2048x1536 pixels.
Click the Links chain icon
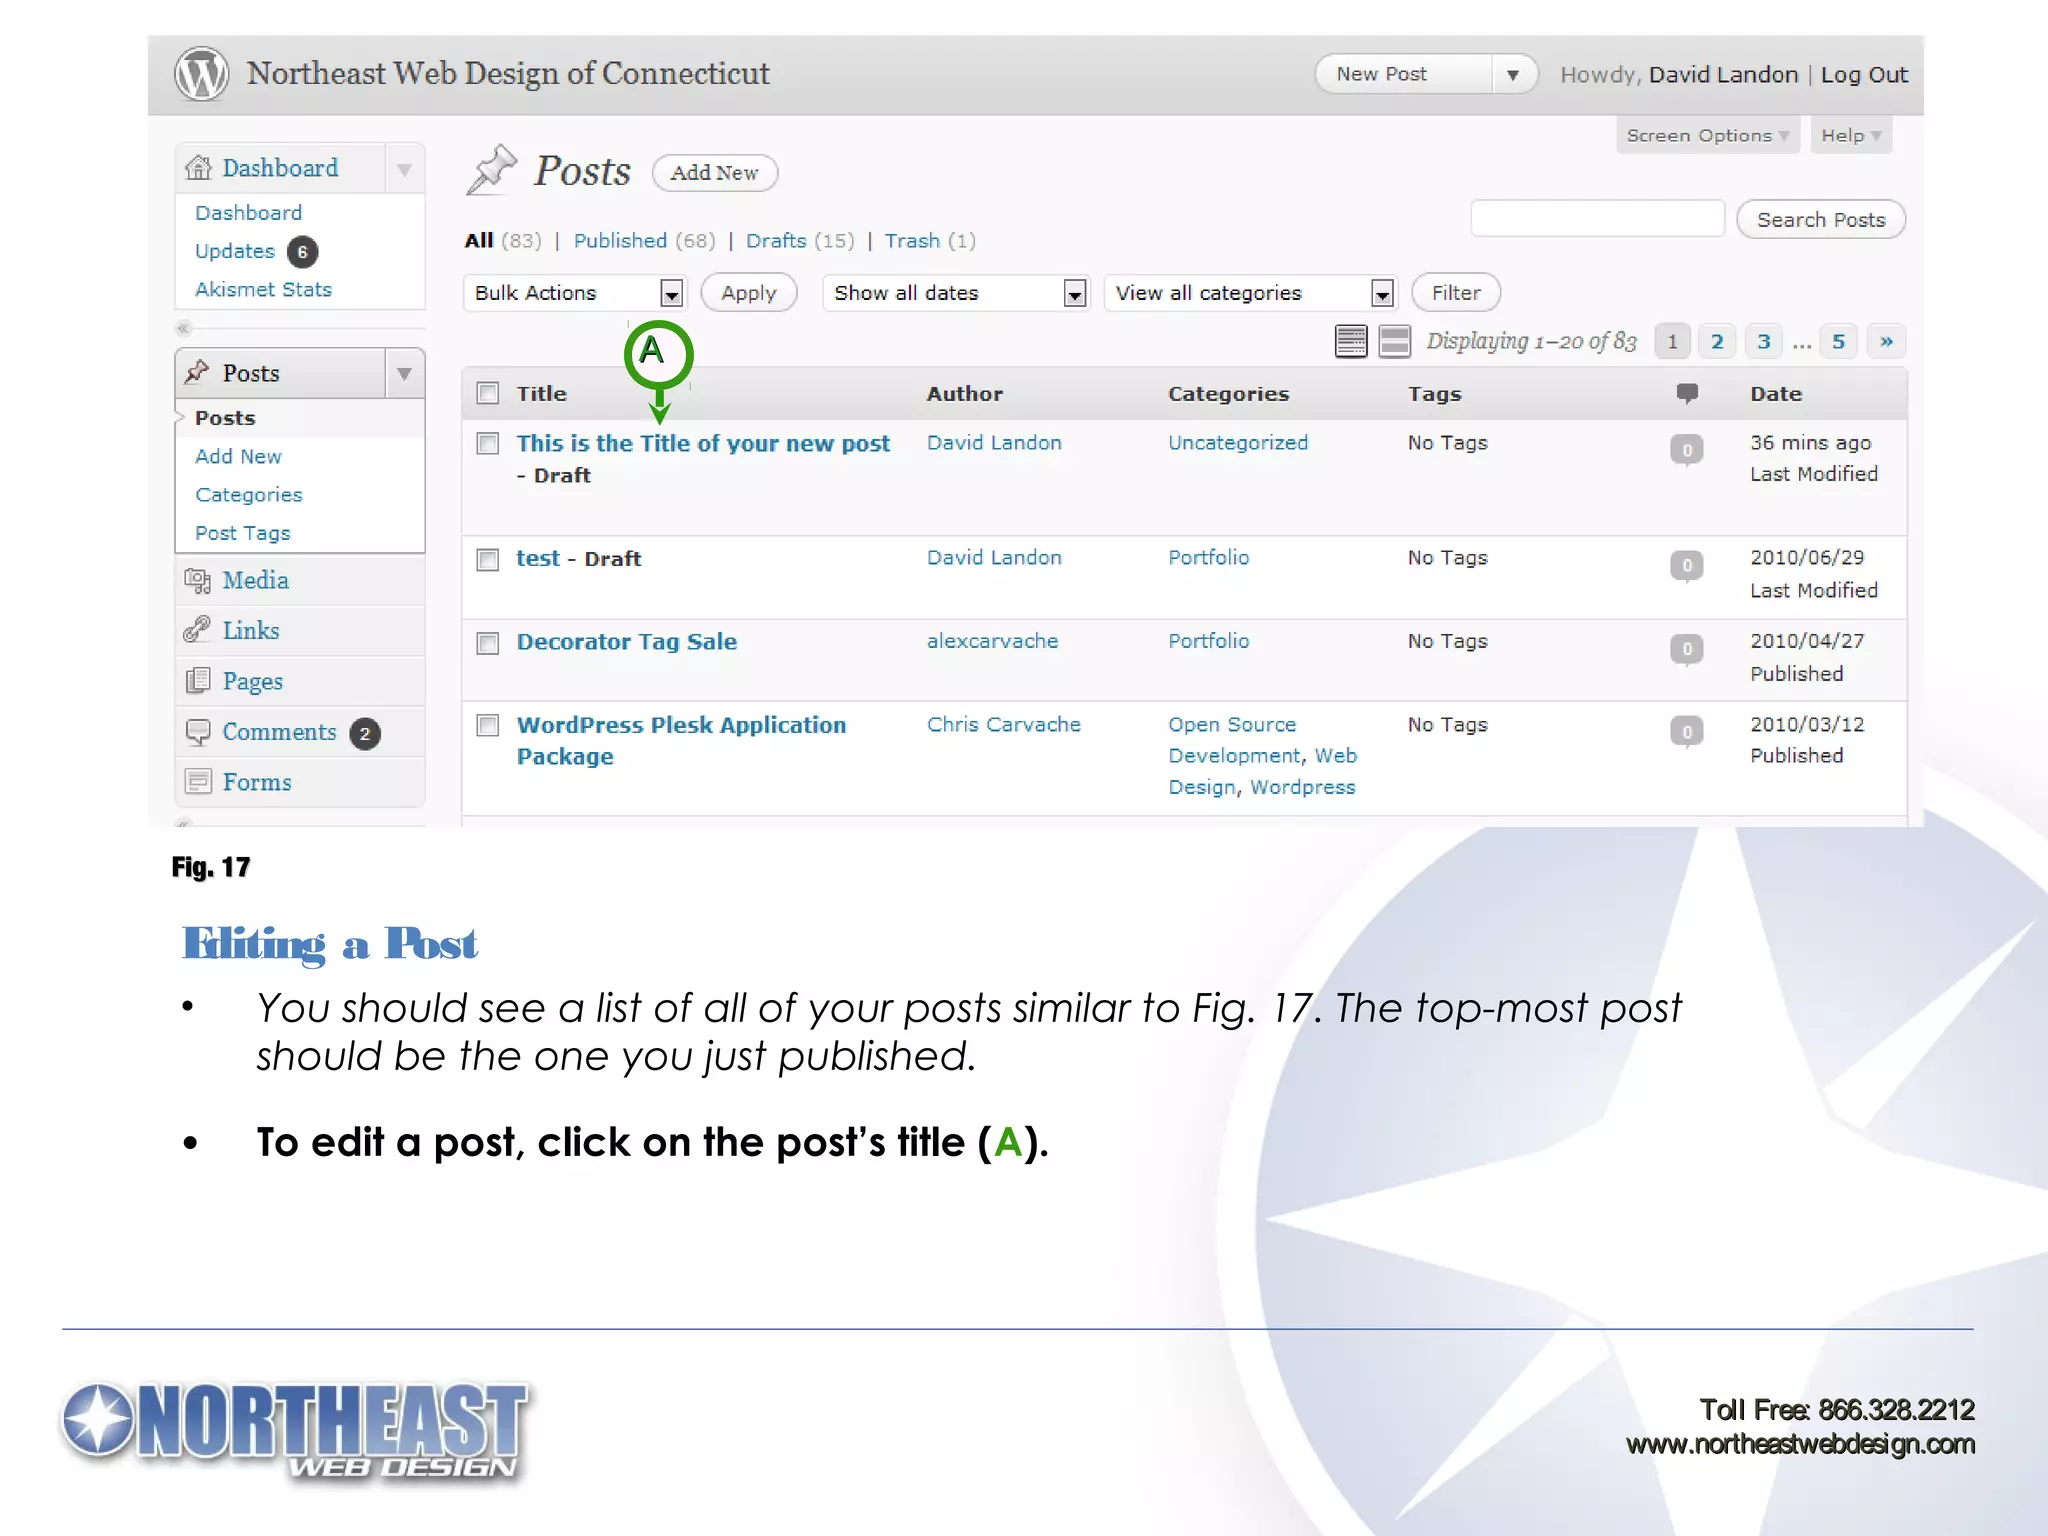tap(197, 630)
